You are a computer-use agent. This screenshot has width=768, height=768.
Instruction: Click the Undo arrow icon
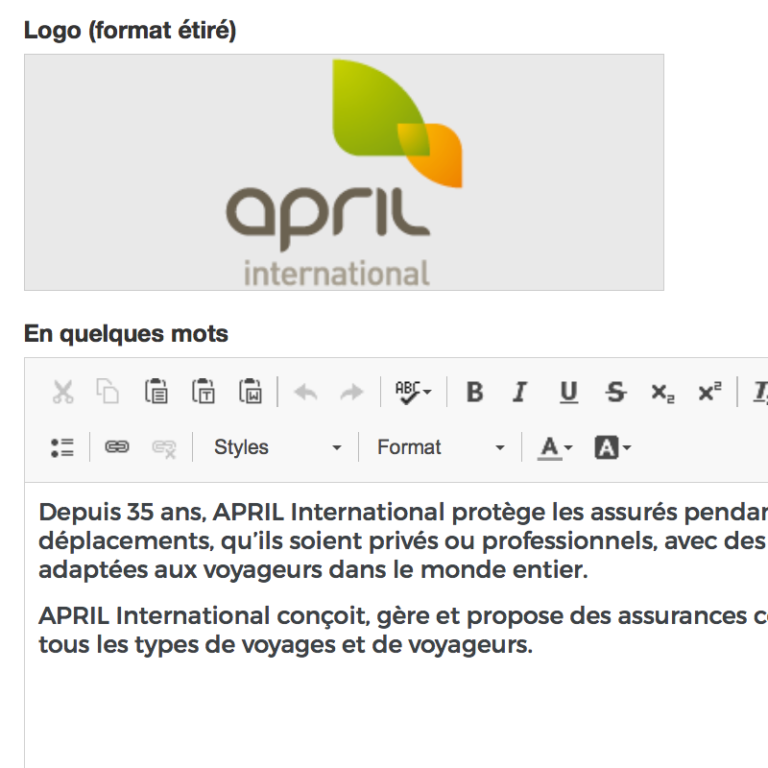tap(306, 392)
